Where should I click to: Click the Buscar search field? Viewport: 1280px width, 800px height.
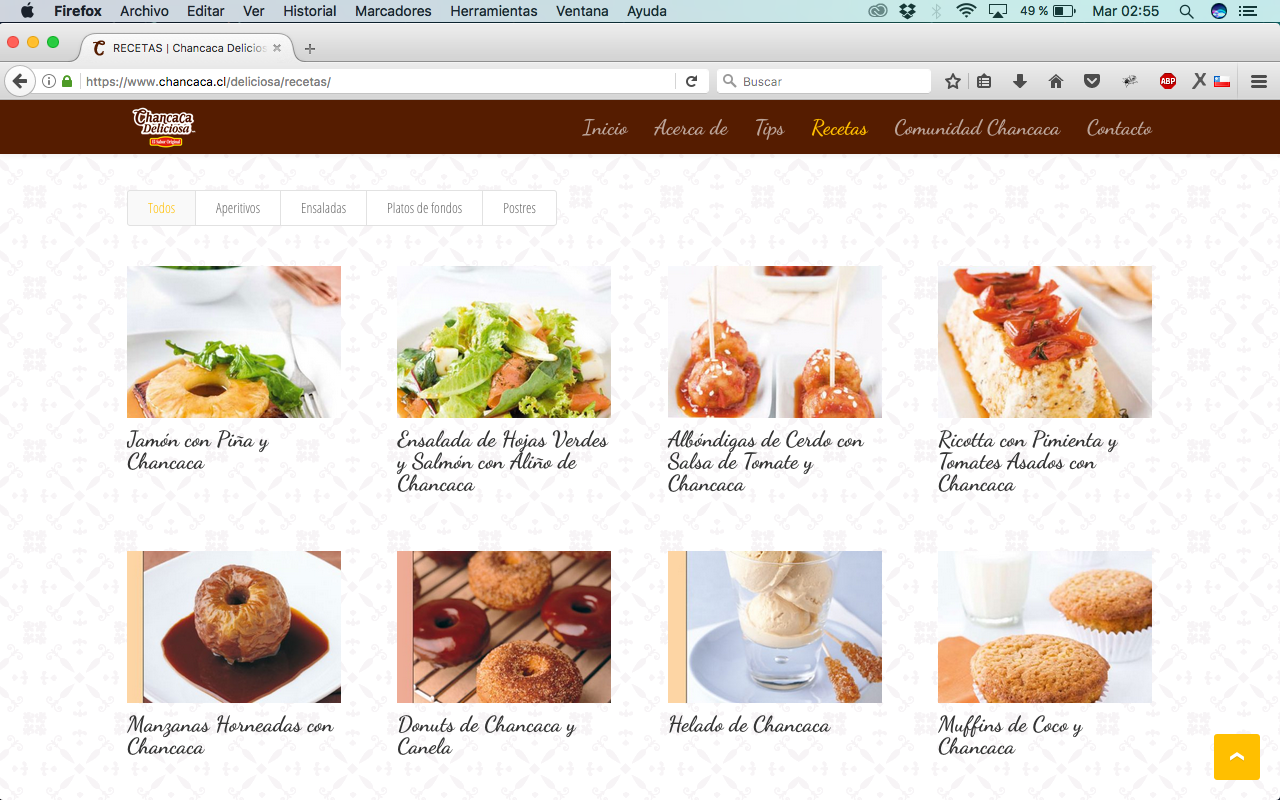pyautogui.click(x=824, y=81)
